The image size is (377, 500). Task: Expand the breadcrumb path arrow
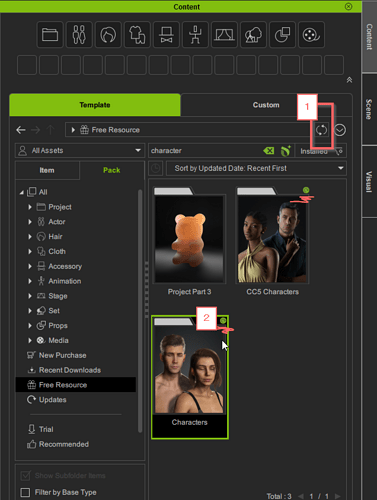(73, 130)
